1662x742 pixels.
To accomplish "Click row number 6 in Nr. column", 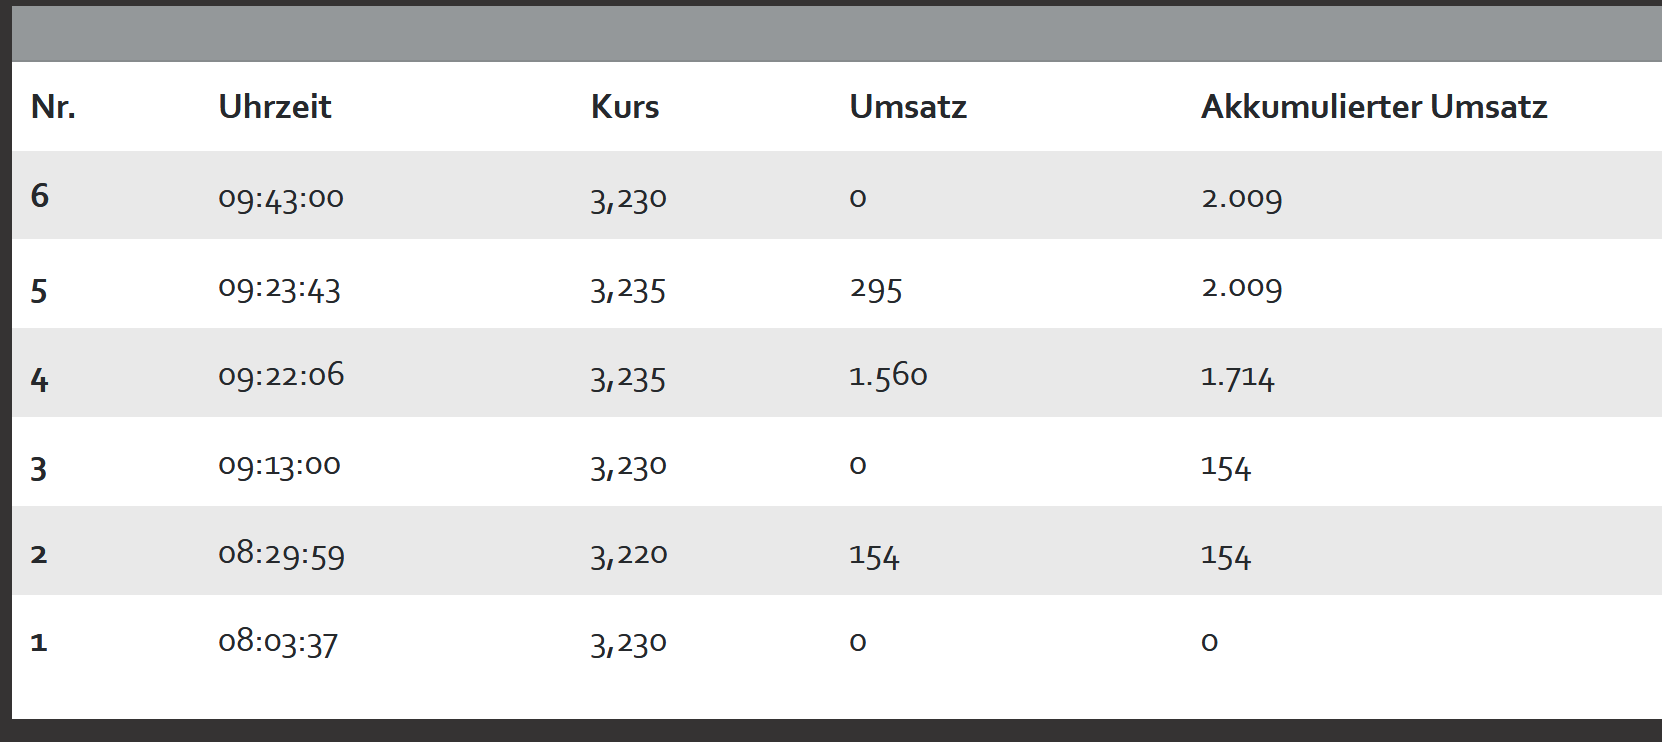I will [x=40, y=196].
